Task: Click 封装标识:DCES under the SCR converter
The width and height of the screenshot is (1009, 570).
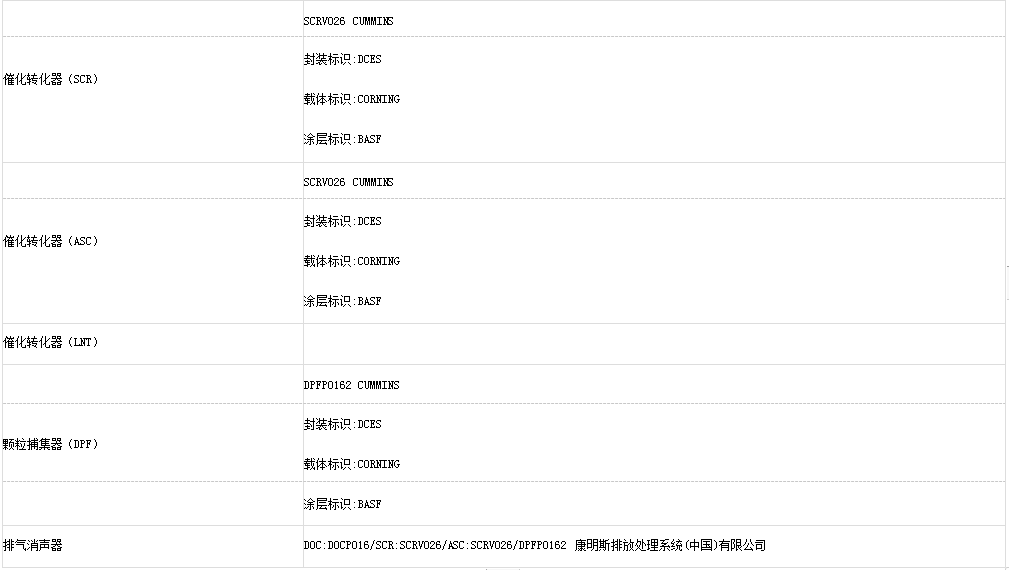Action: [342, 59]
